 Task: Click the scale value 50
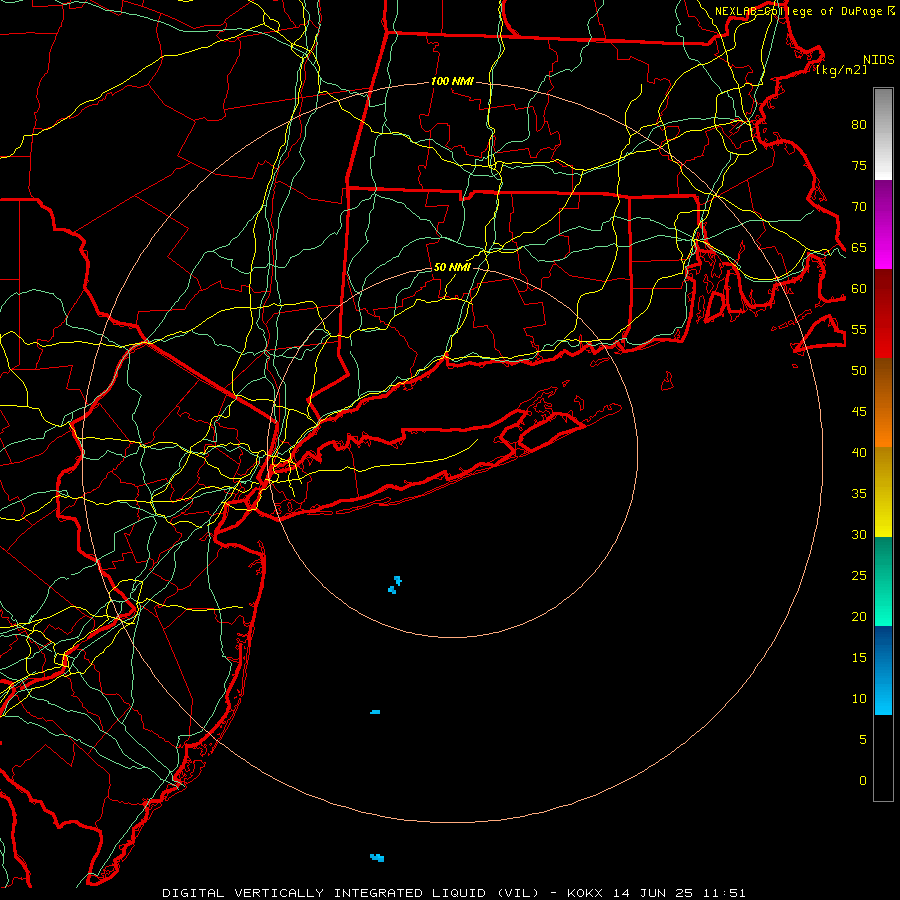tap(859, 371)
